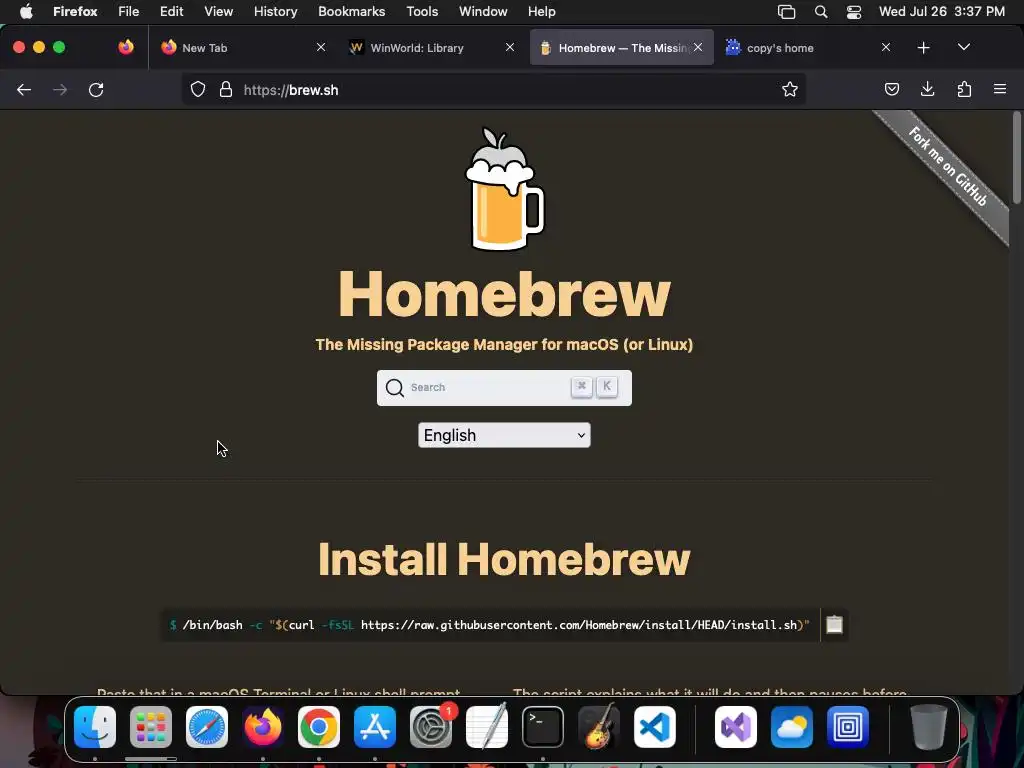
Task: Open the History menu
Action: point(276,11)
